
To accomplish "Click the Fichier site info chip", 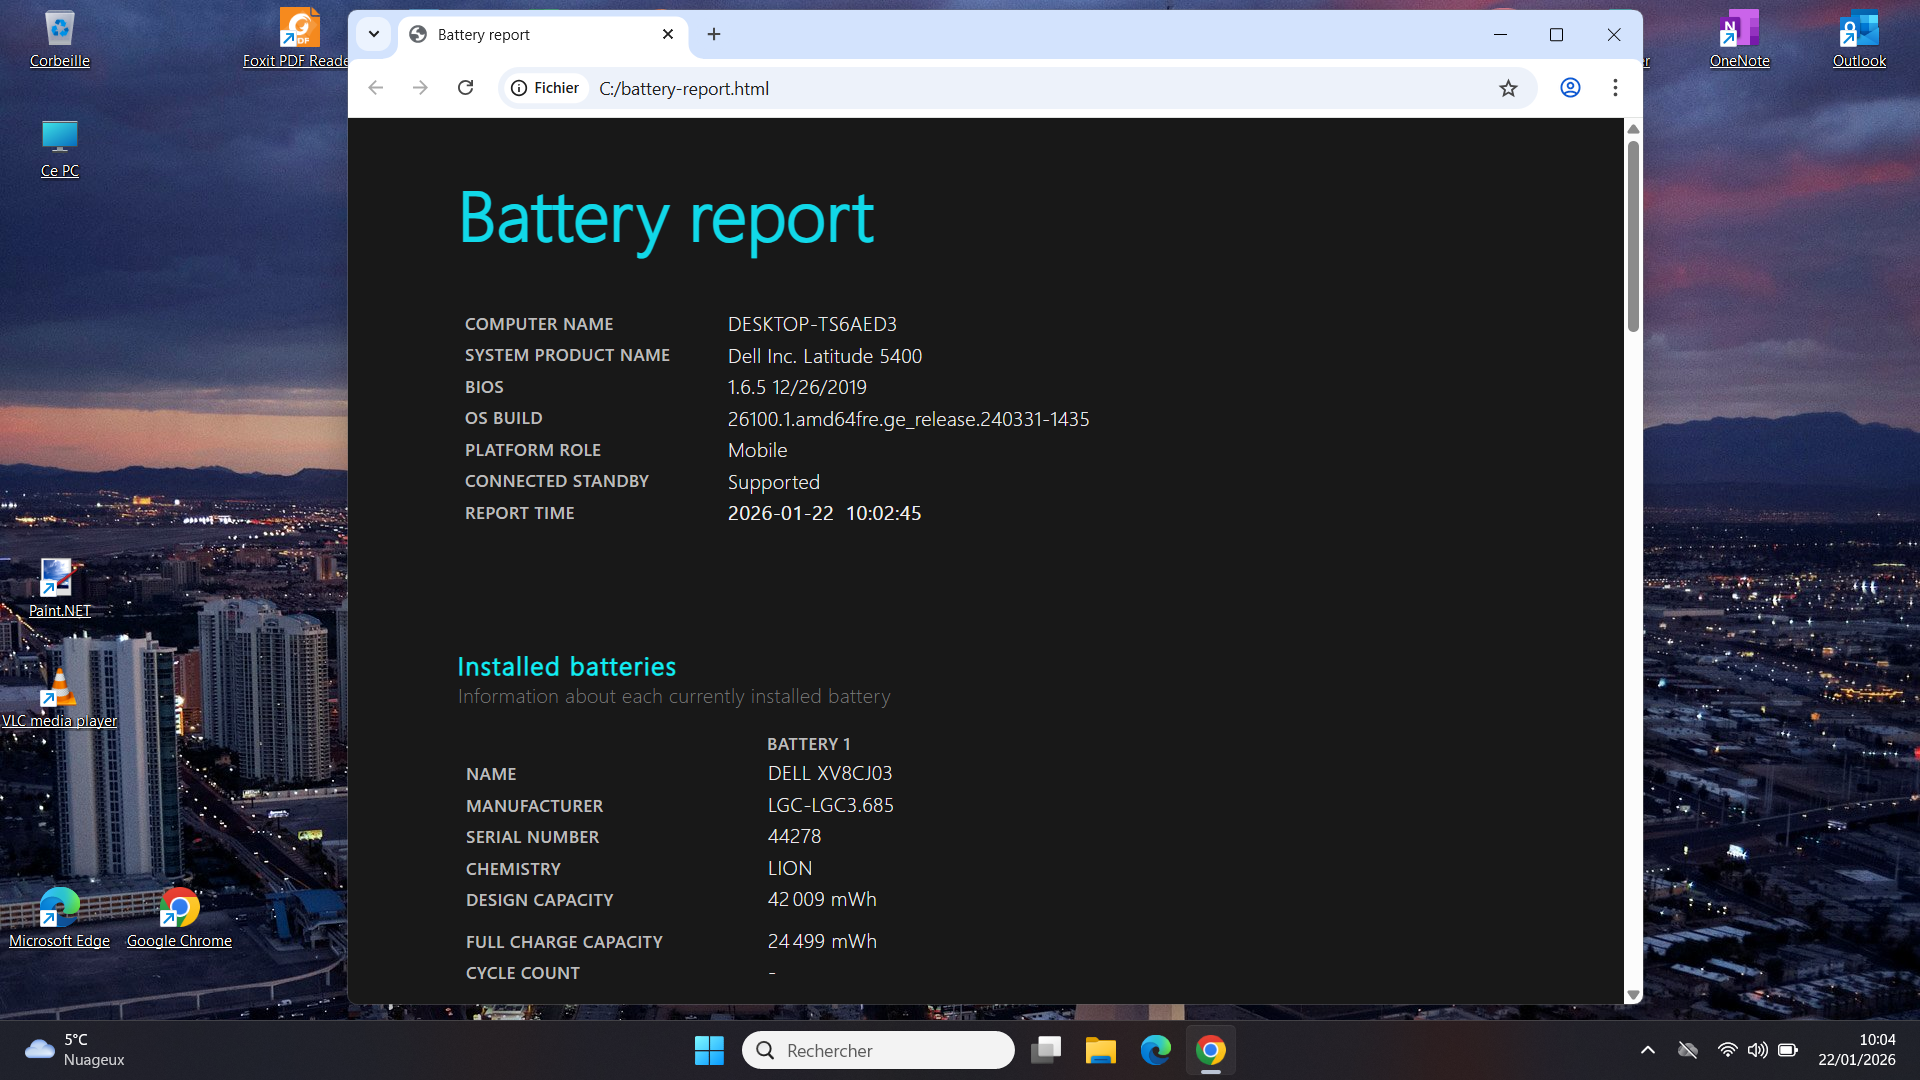I will (545, 88).
